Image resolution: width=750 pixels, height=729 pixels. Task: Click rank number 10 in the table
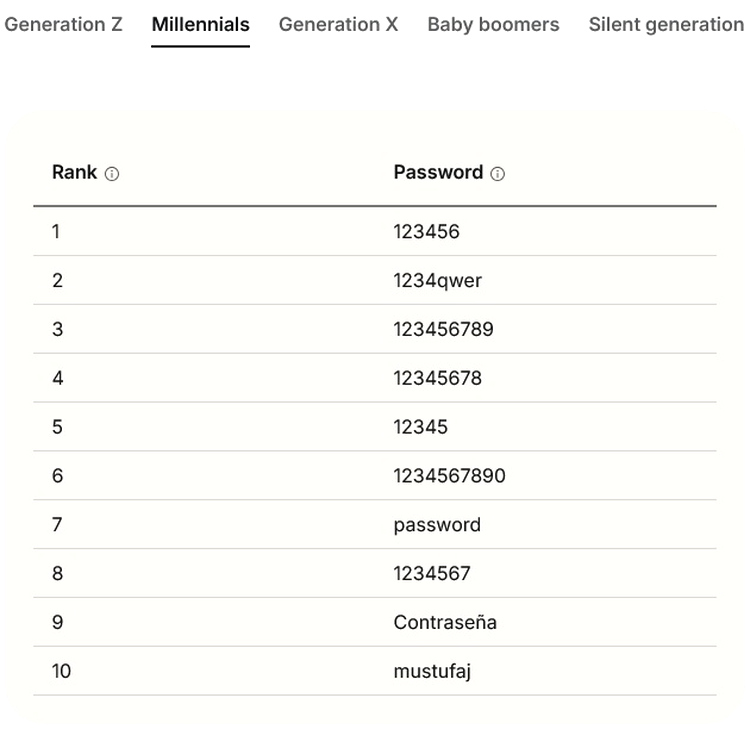click(x=61, y=671)
